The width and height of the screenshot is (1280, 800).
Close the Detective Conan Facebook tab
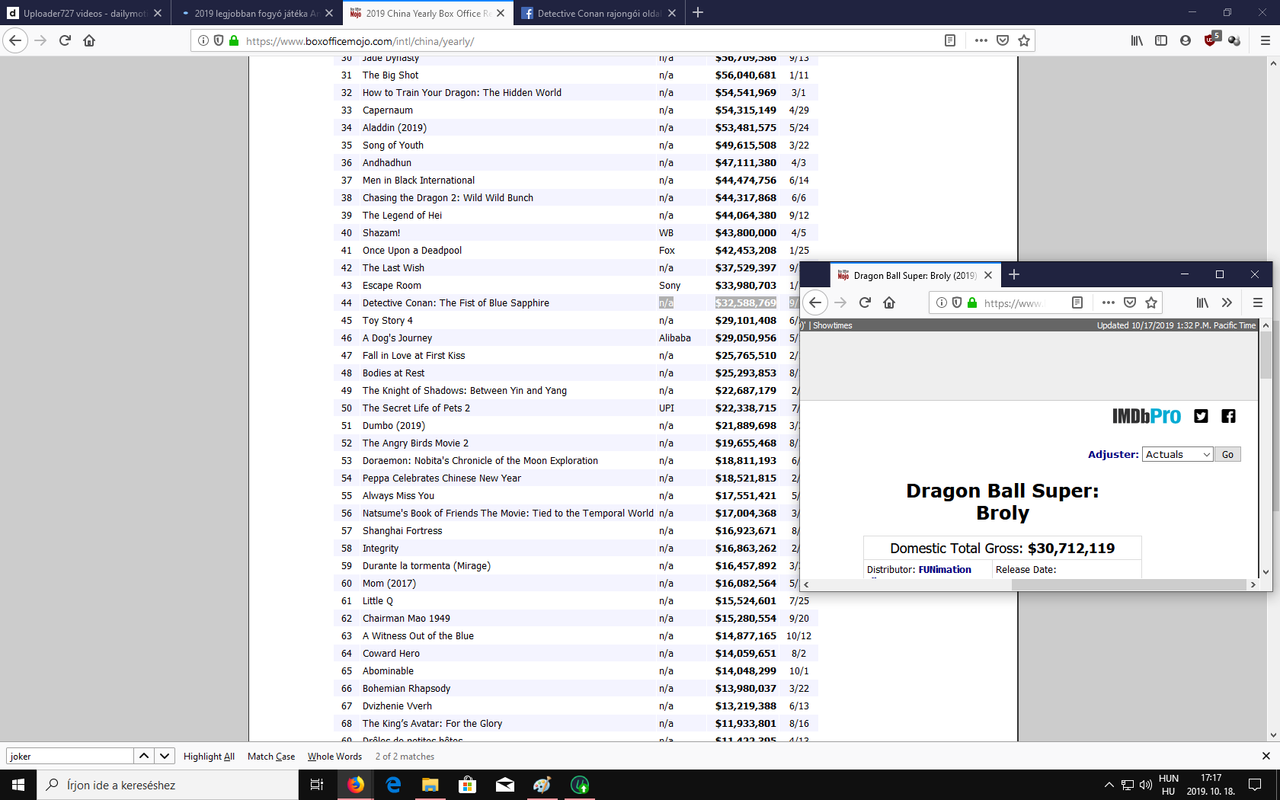coord(670,13)
